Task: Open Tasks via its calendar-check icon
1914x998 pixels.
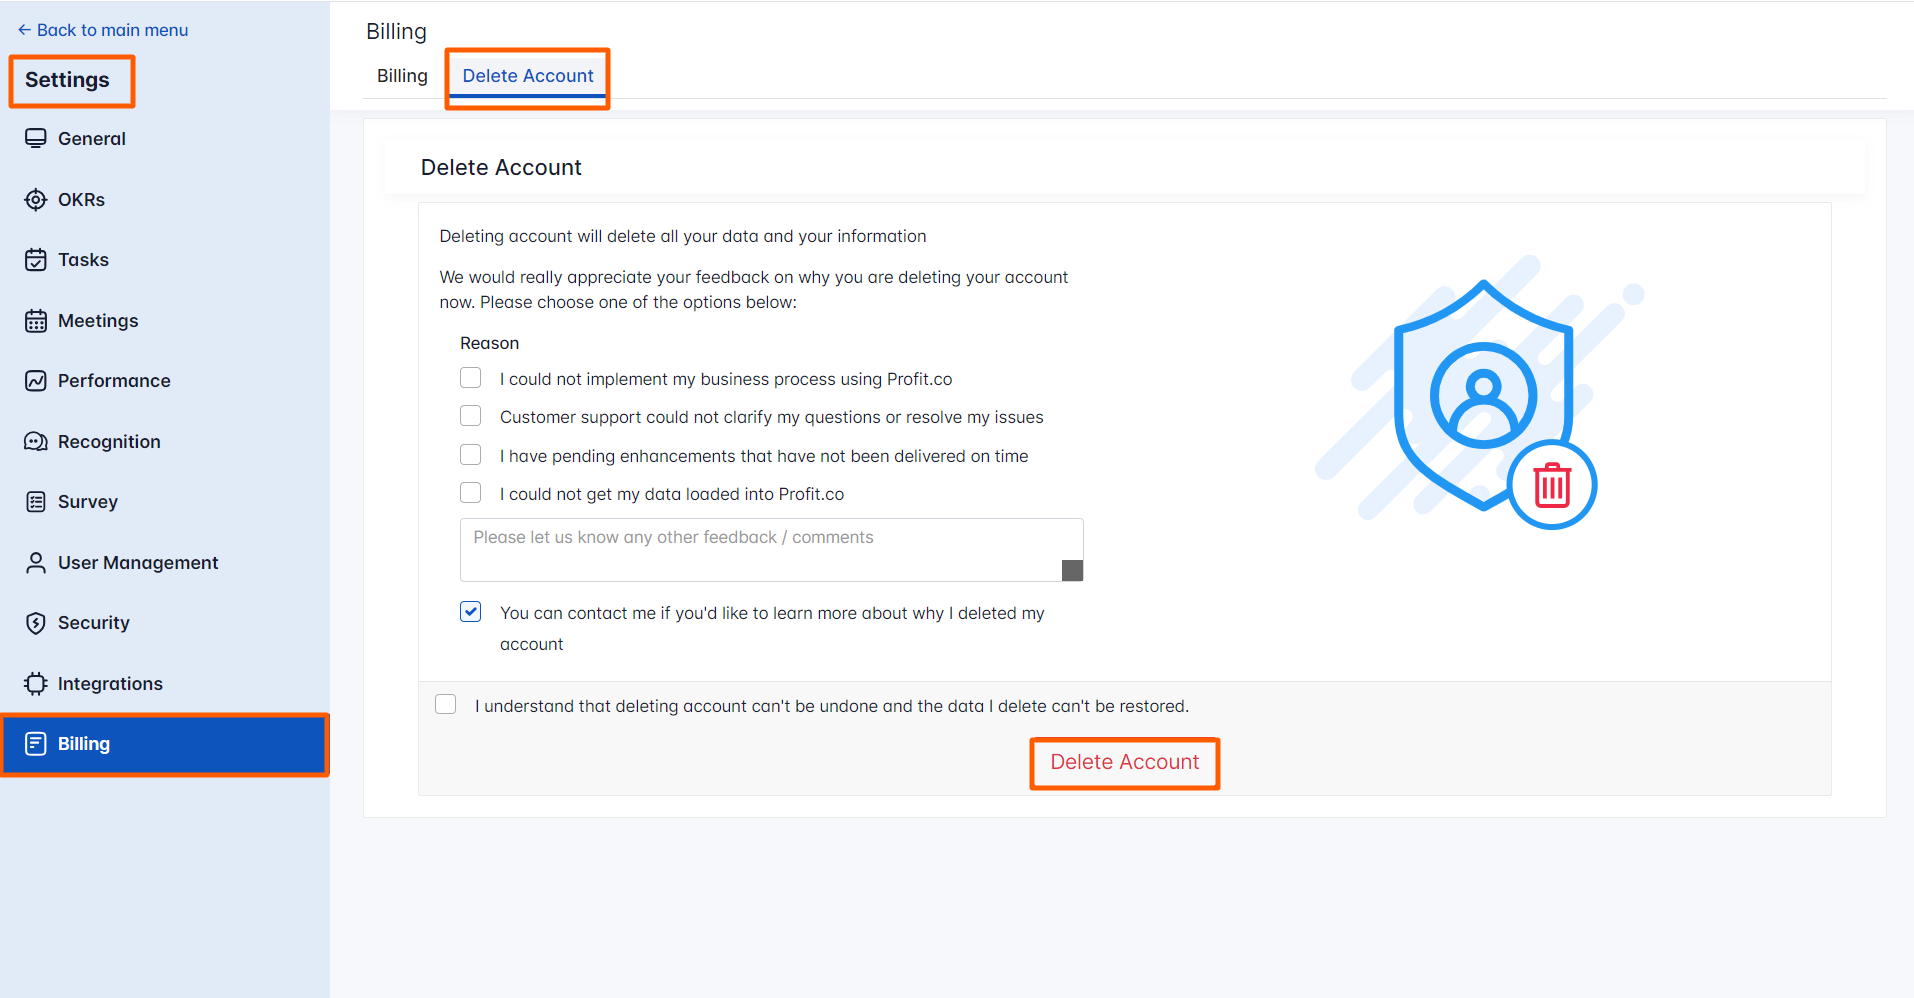Action: [36, 259]
